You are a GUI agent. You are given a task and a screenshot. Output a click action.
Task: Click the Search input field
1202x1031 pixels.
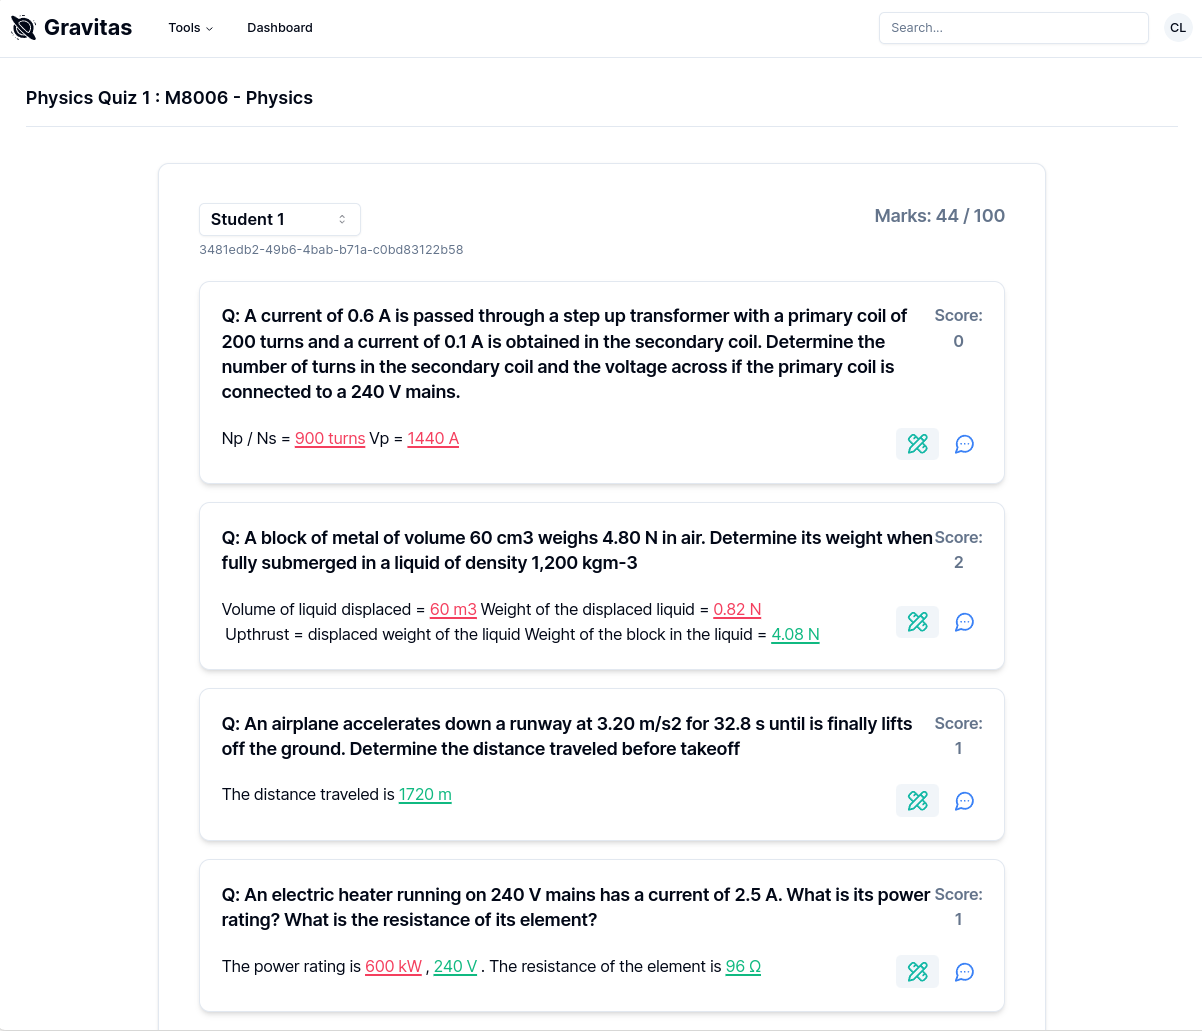pos(1013,27)
